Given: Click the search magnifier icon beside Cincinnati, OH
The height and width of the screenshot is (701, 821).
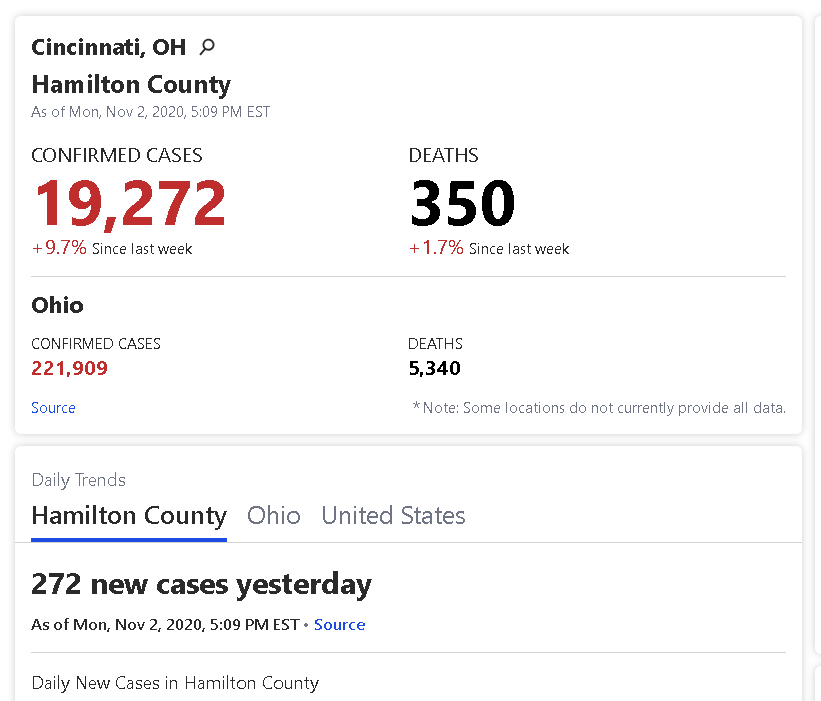Looking at the screenshot, I should coord(207,47).
